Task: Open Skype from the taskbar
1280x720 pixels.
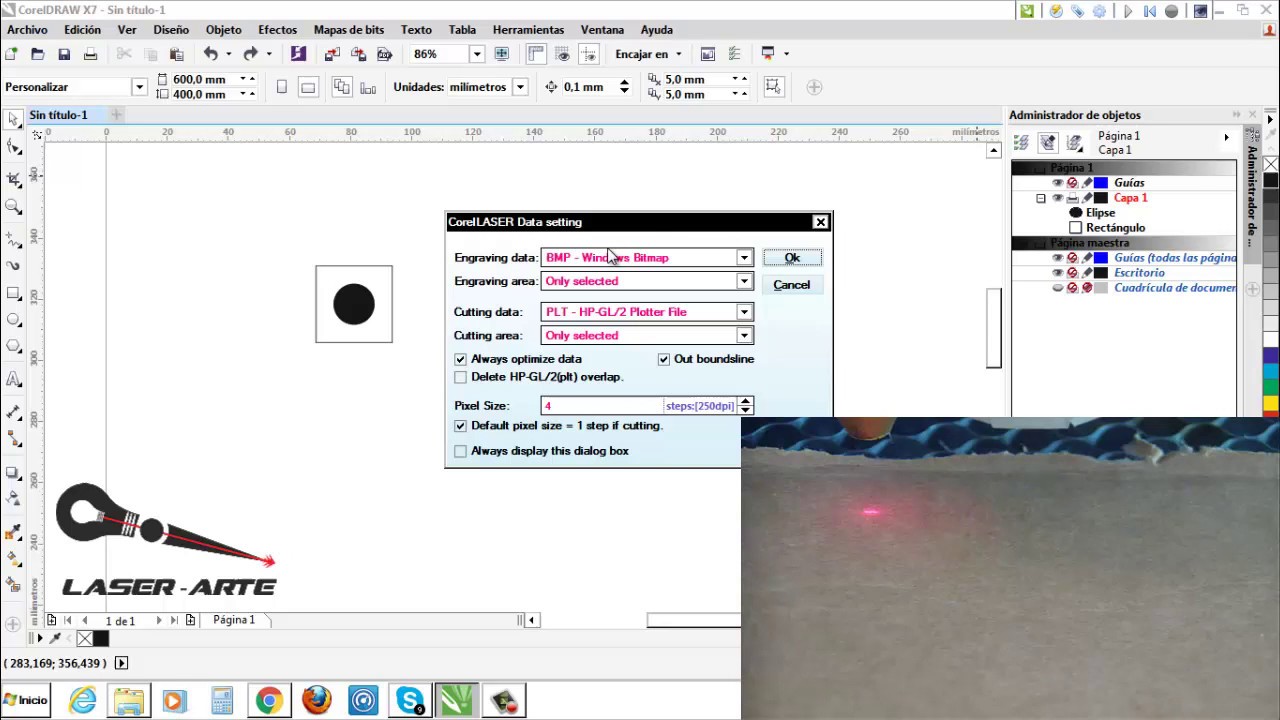Action: [410, 700]
